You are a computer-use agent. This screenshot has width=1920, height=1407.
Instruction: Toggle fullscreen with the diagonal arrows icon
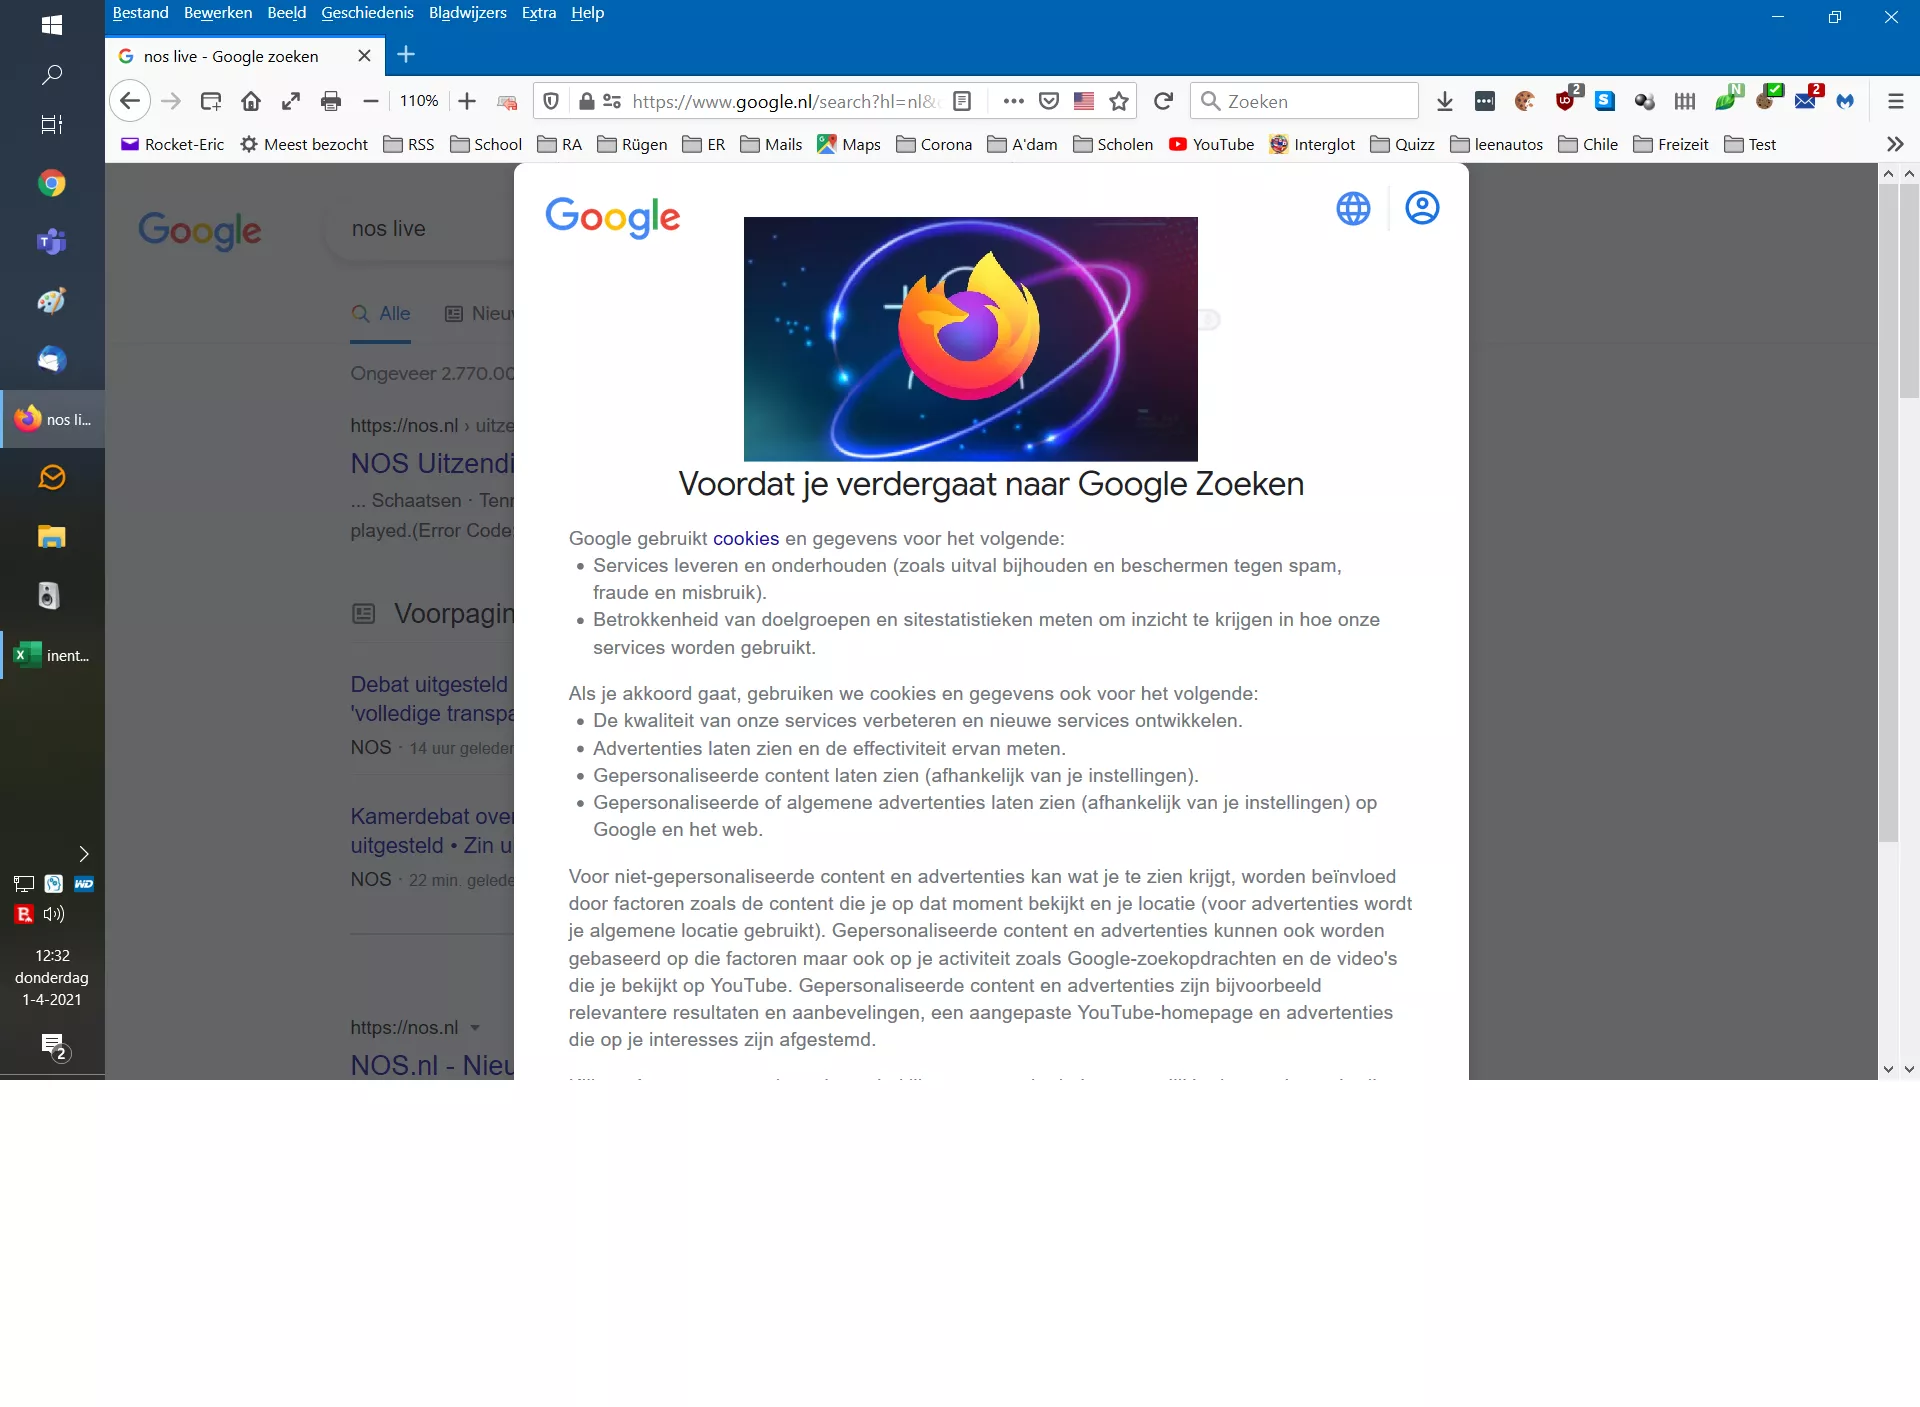291,101
